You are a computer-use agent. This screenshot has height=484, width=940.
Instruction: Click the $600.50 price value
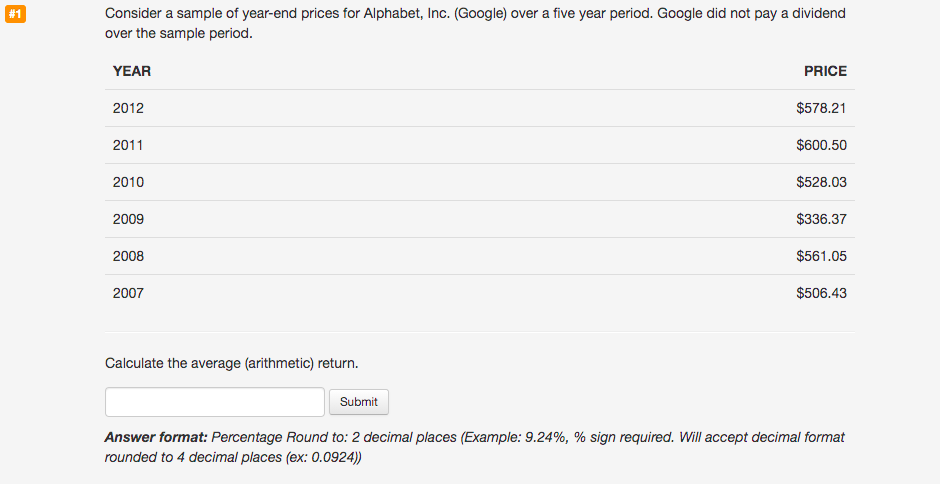(x=821, y=145)
